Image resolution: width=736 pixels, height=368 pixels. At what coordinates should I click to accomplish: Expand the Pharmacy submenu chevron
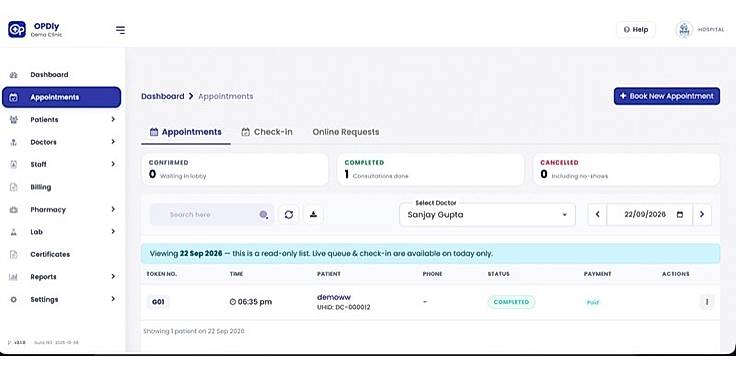113,209
